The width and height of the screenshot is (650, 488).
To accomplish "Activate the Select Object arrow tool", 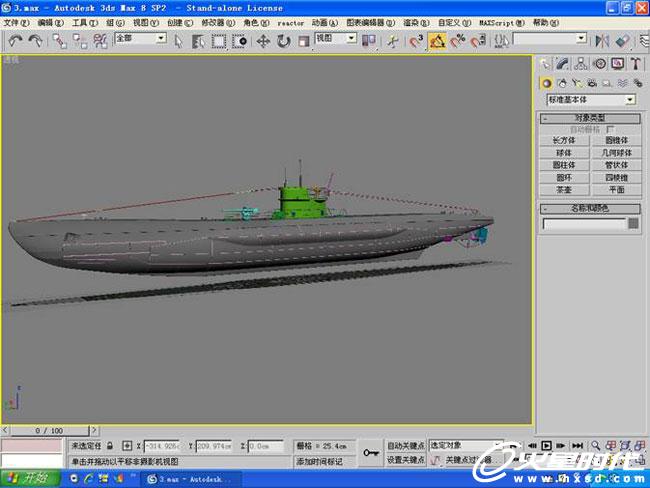I will 178,41.
